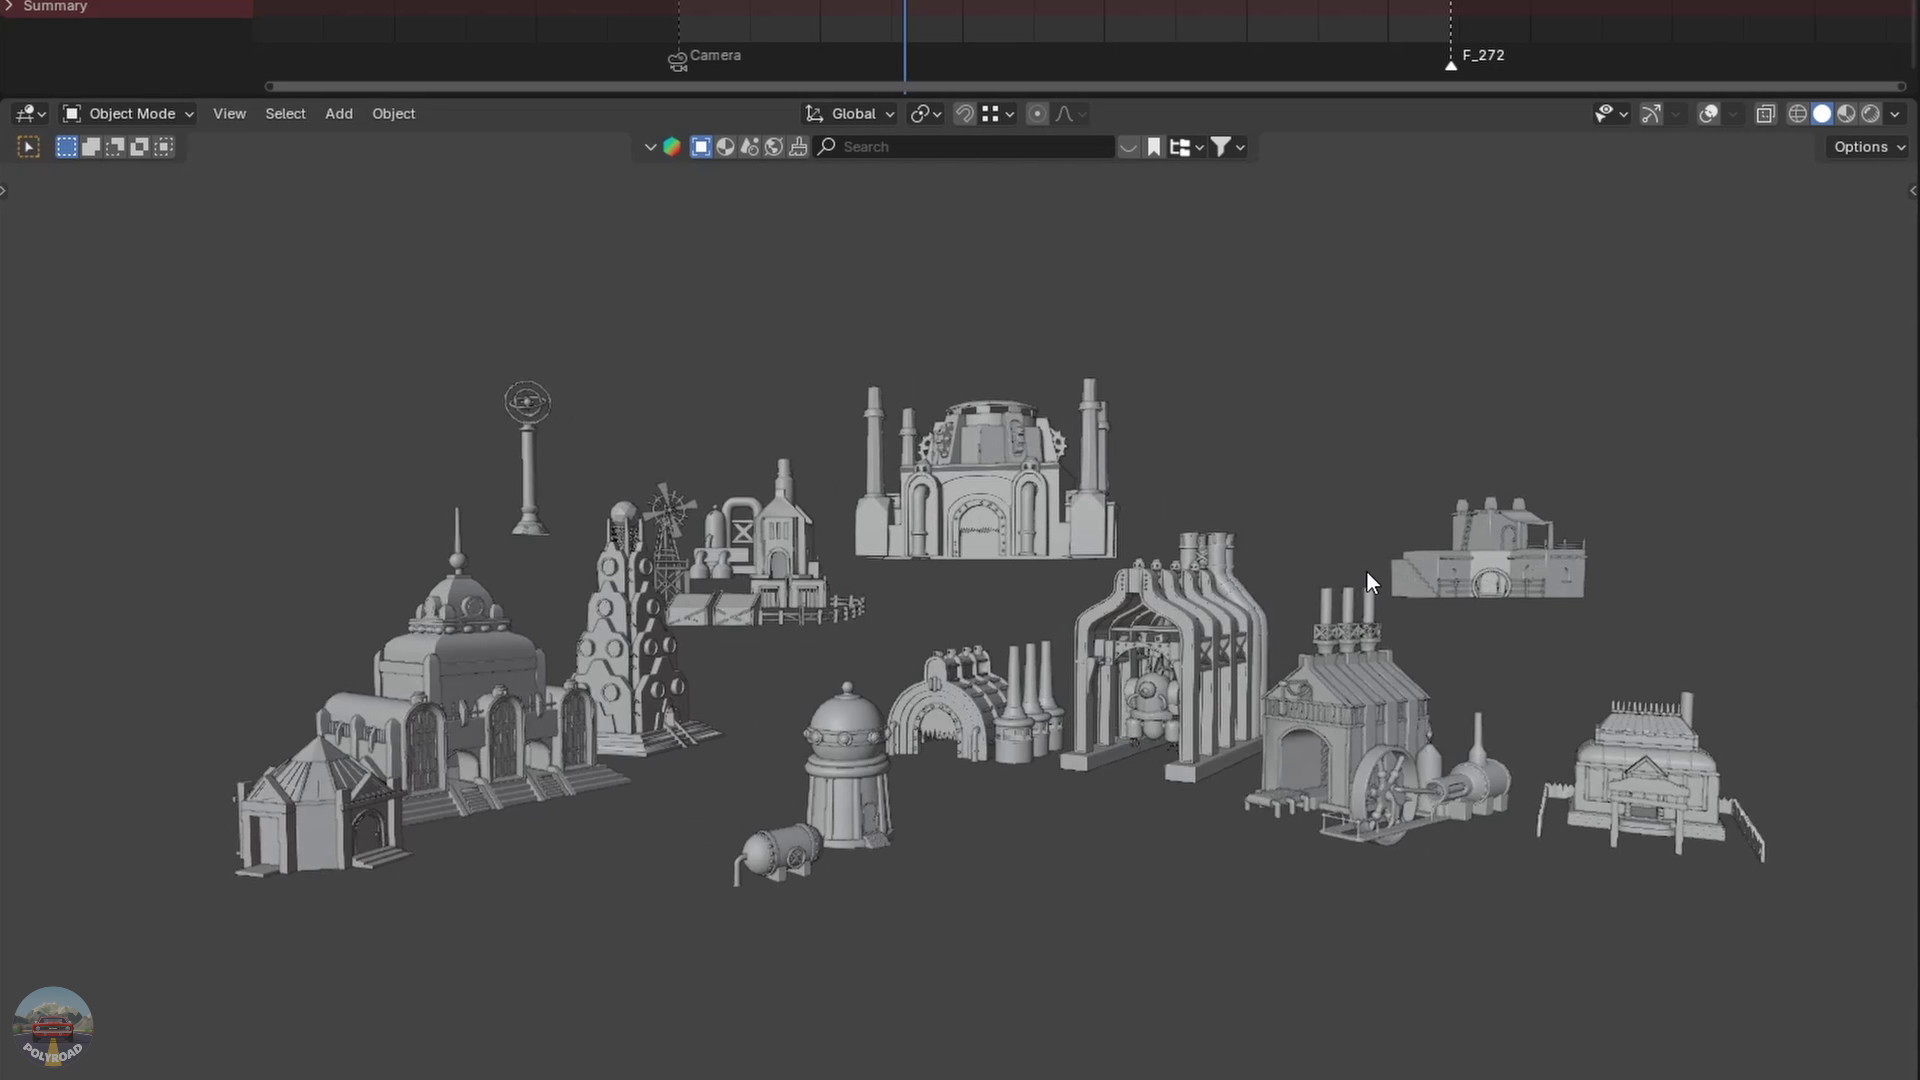Switch to rendered shading
The image size is (1920, 1080).
[1870, 114]
